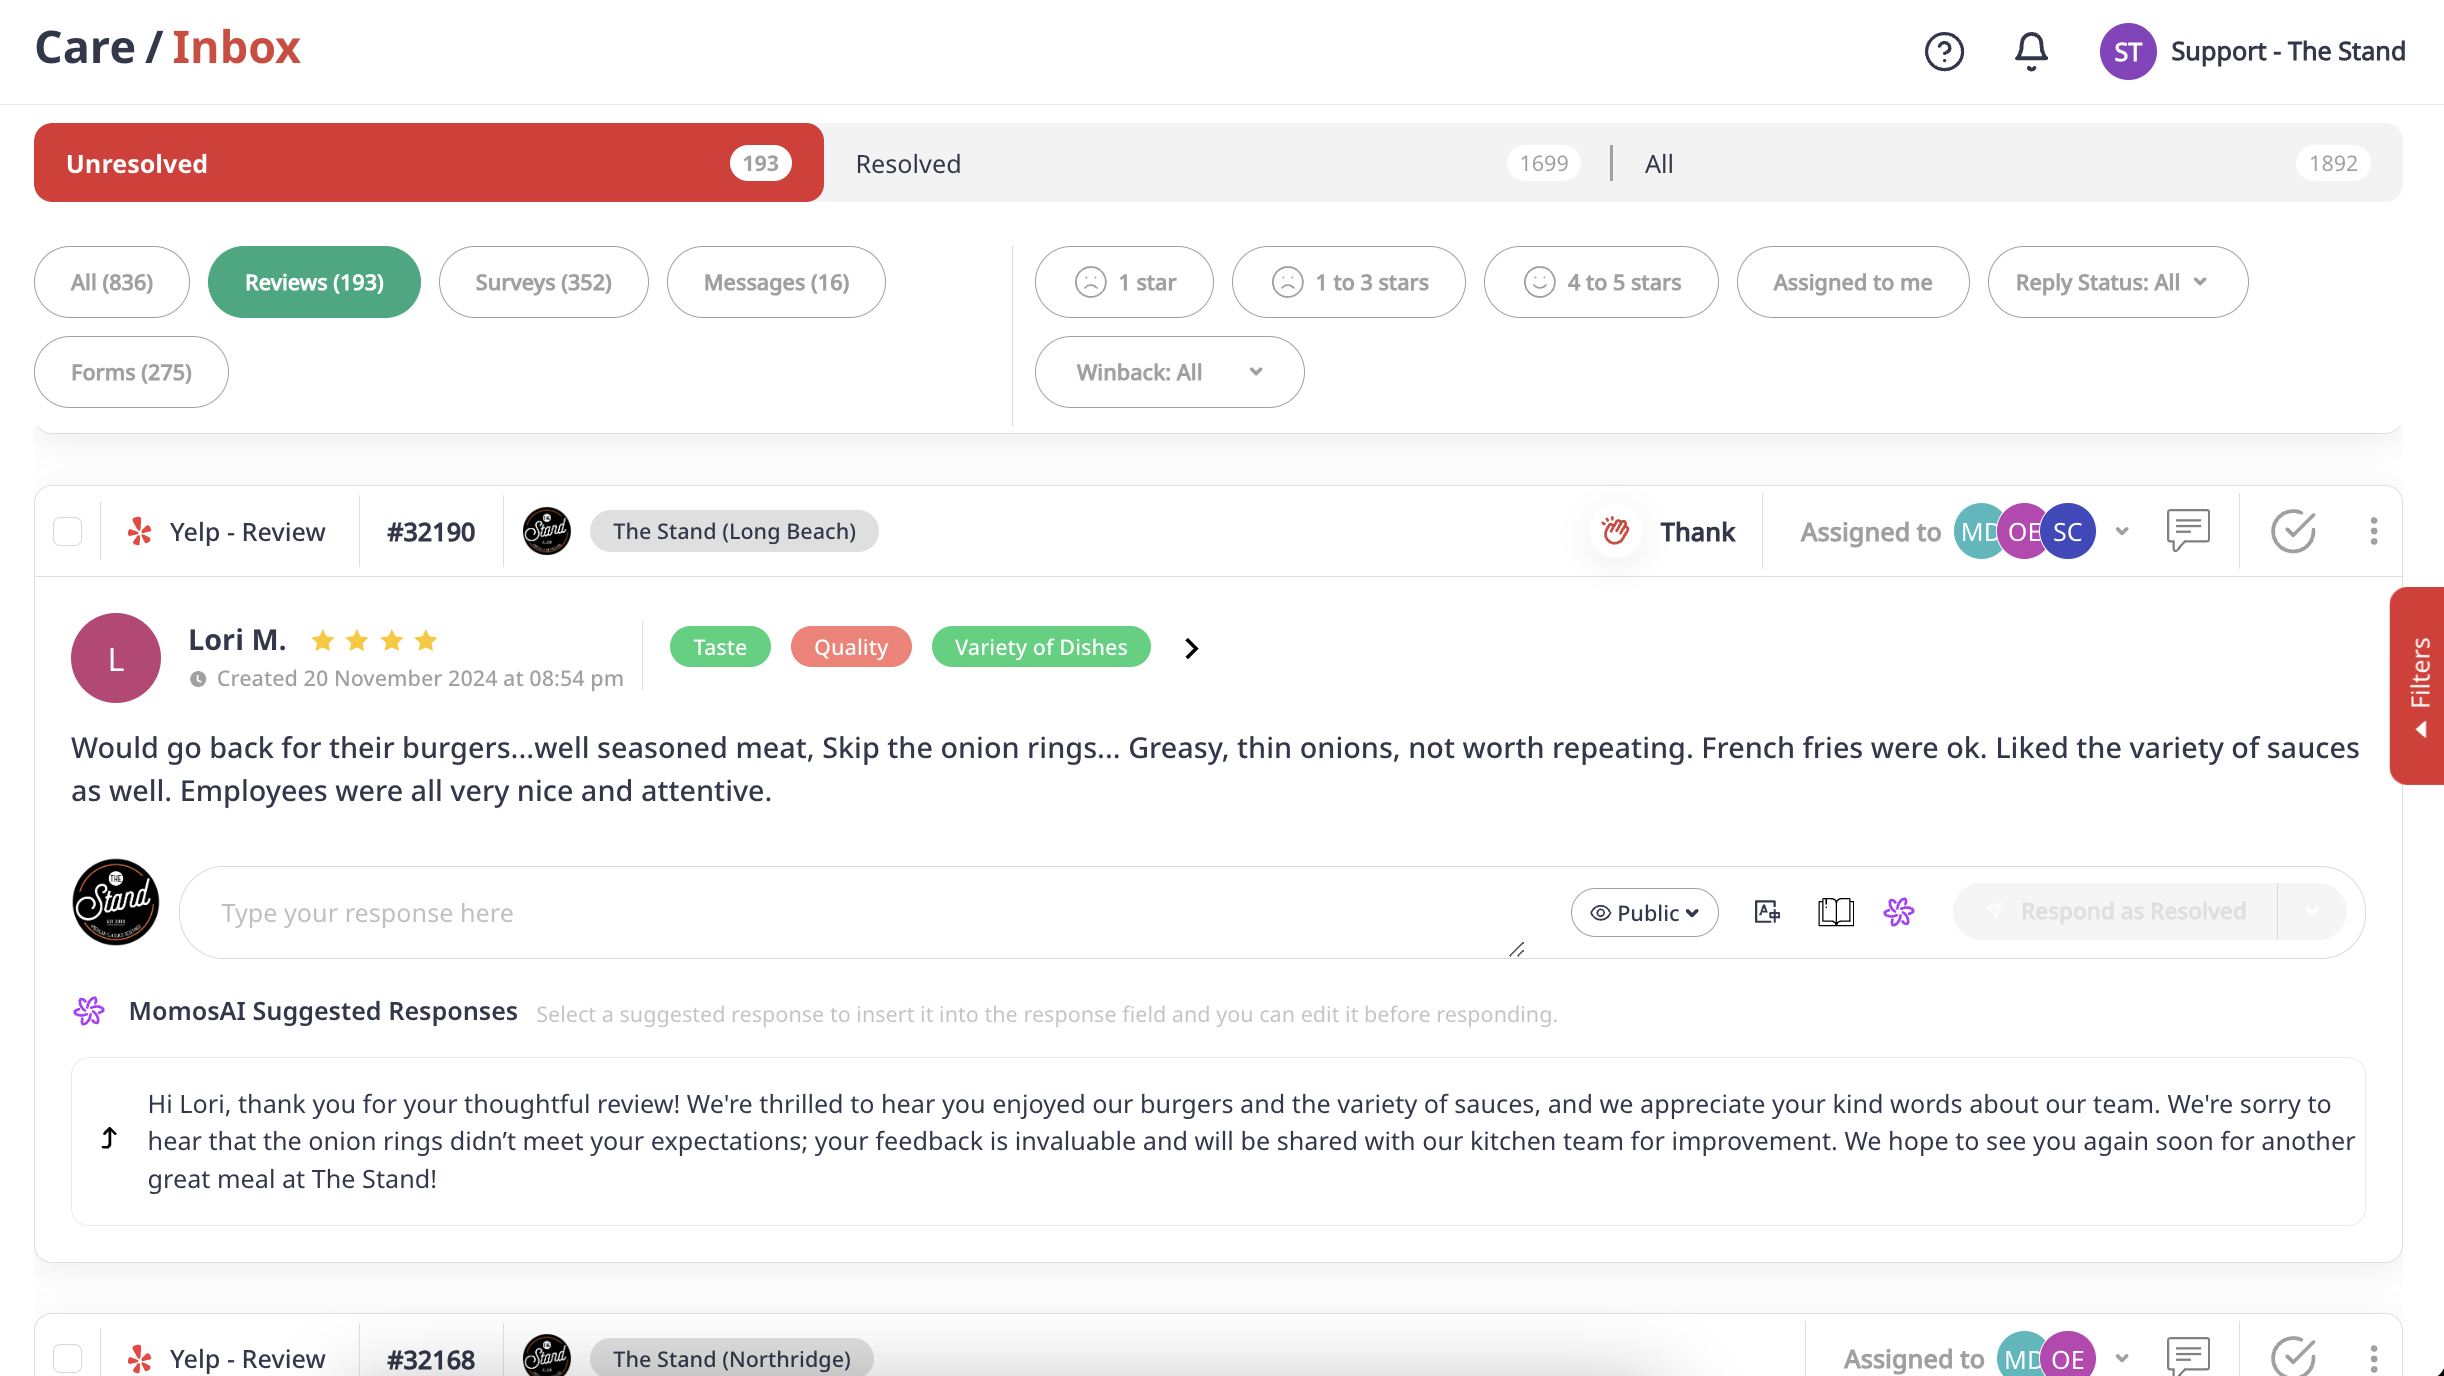Click the Variety of Dishes tag
2444x1376 pixels.
click(x=1041, y=647)
